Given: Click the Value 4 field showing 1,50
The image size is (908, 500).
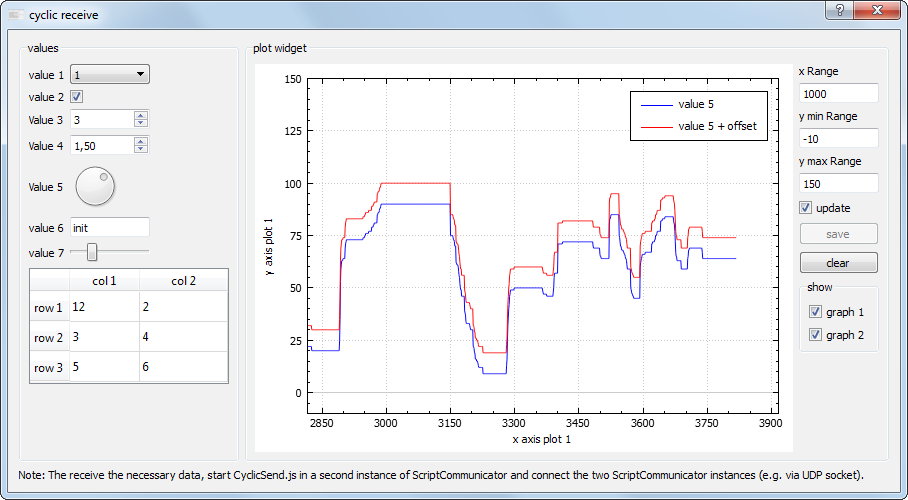Looking at the screenshot, I should tap(102, 146).
